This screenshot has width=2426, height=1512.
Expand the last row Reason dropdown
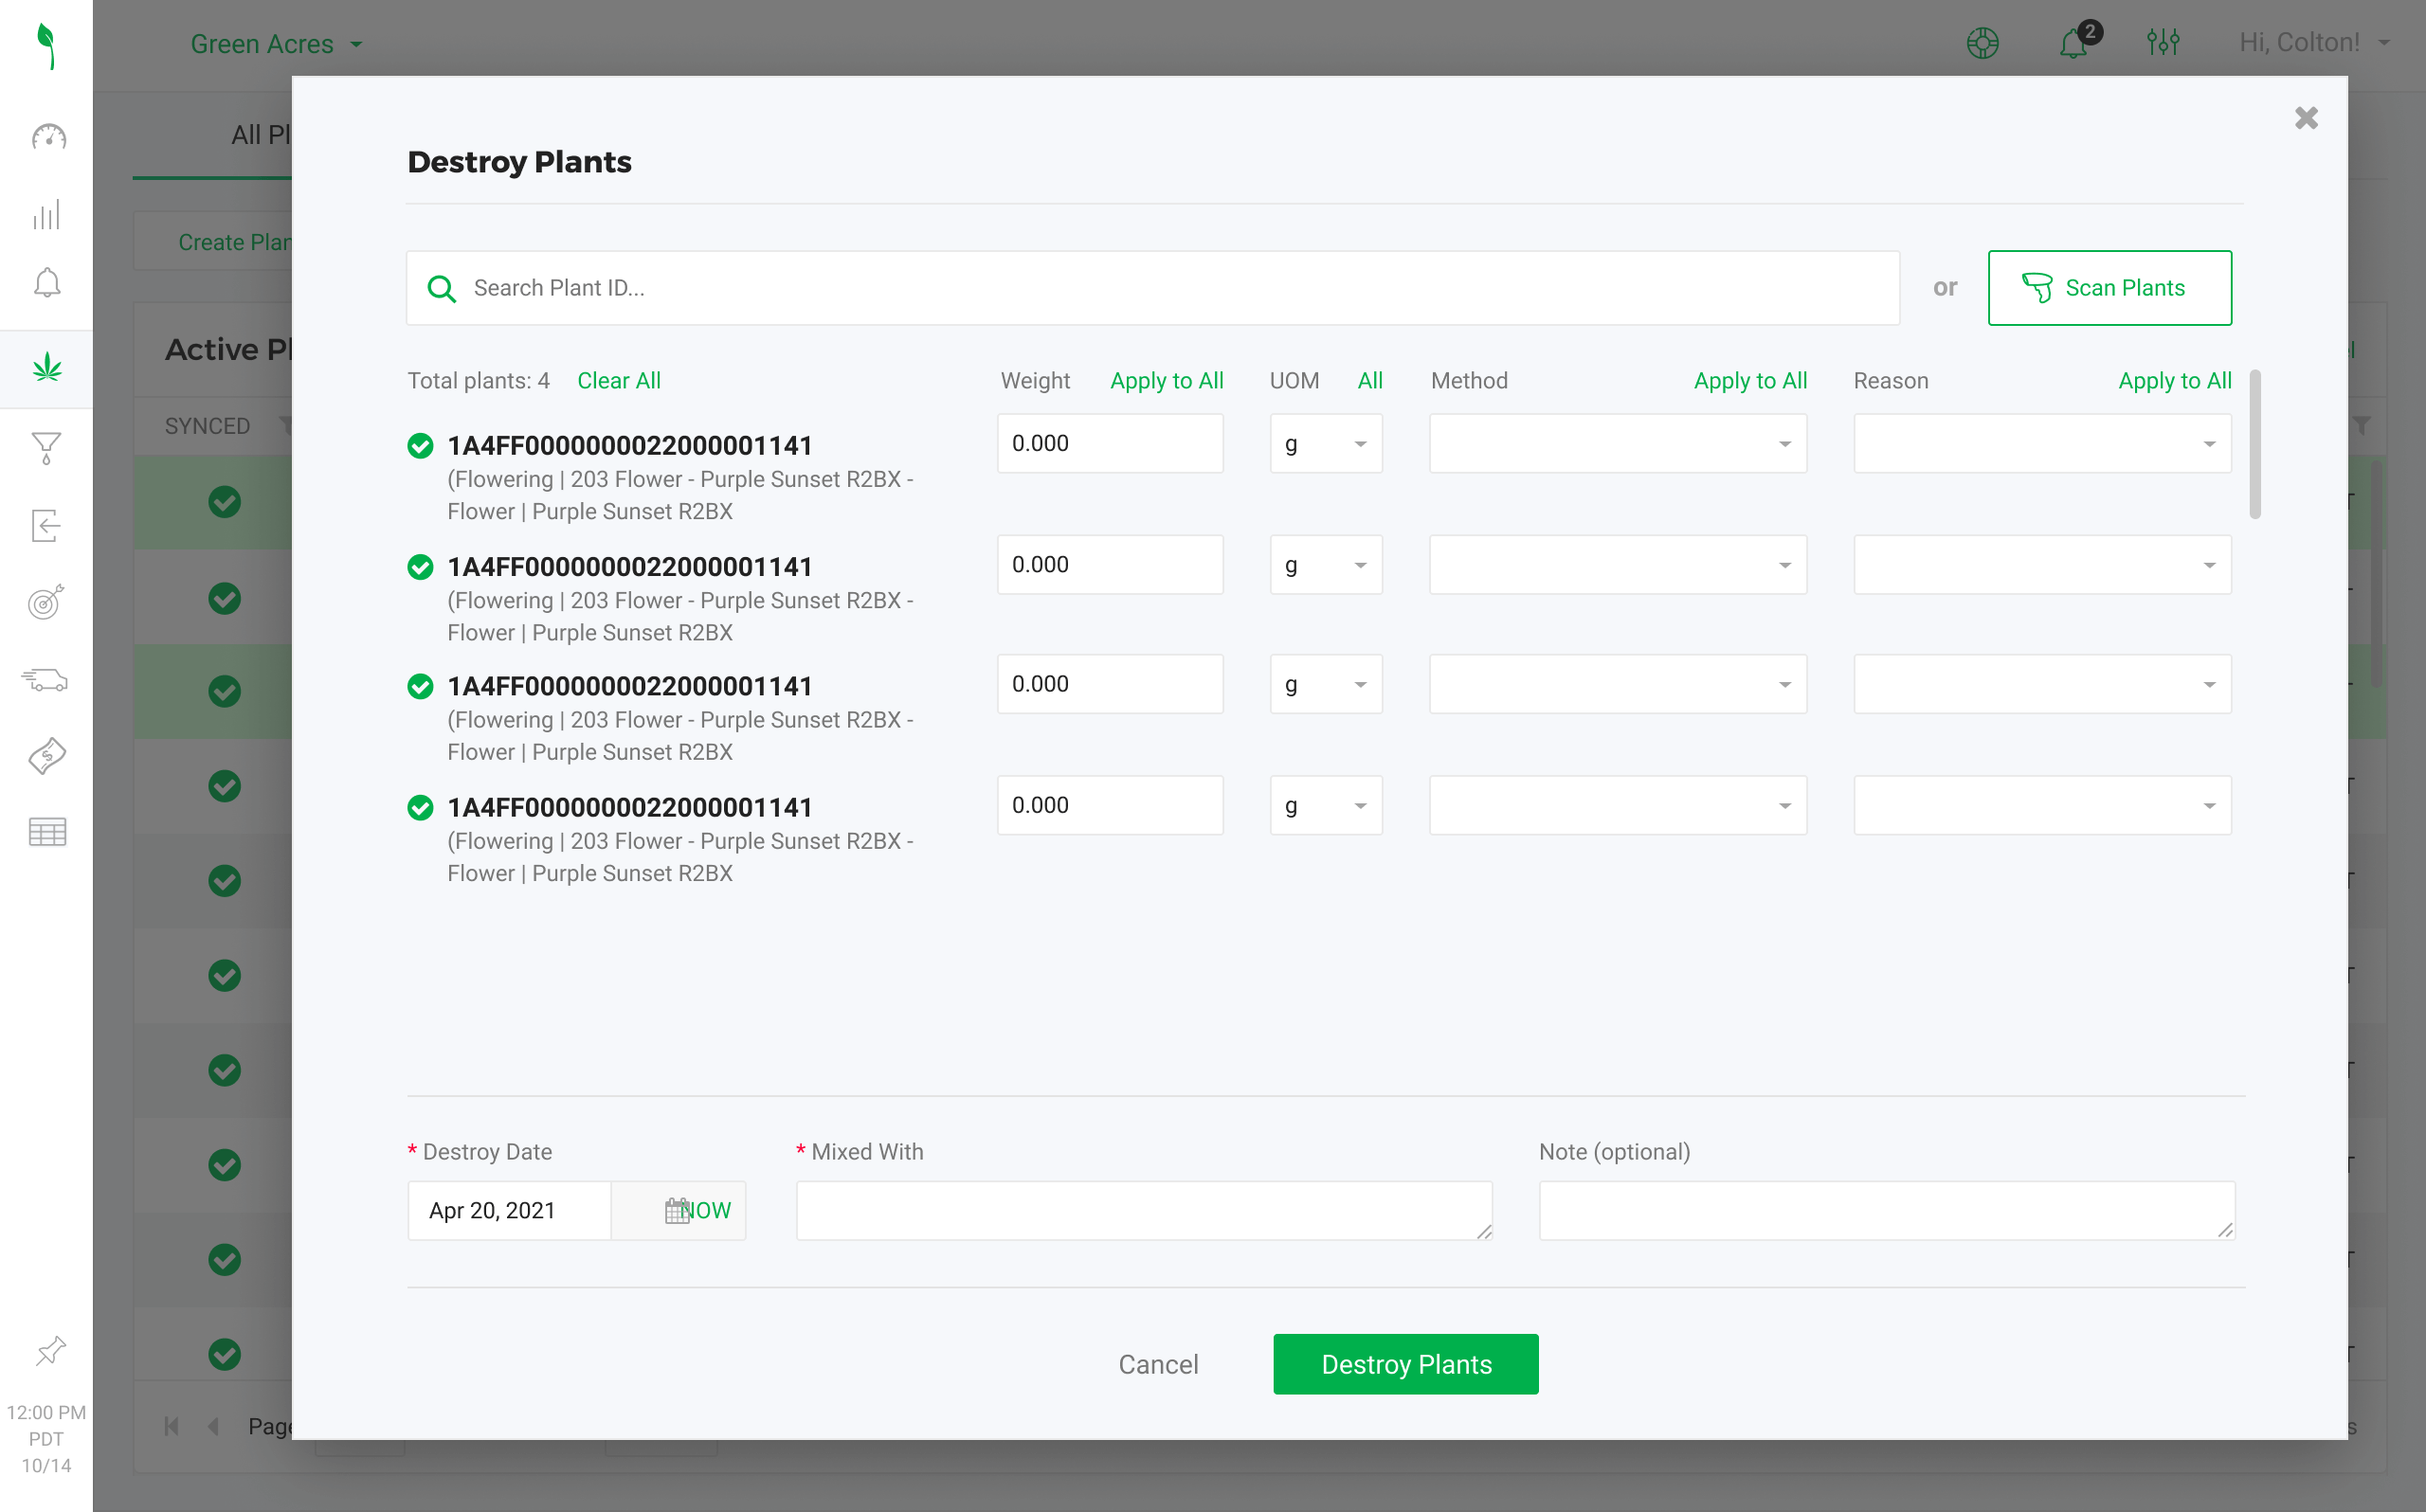click(x=2042, y=806)
